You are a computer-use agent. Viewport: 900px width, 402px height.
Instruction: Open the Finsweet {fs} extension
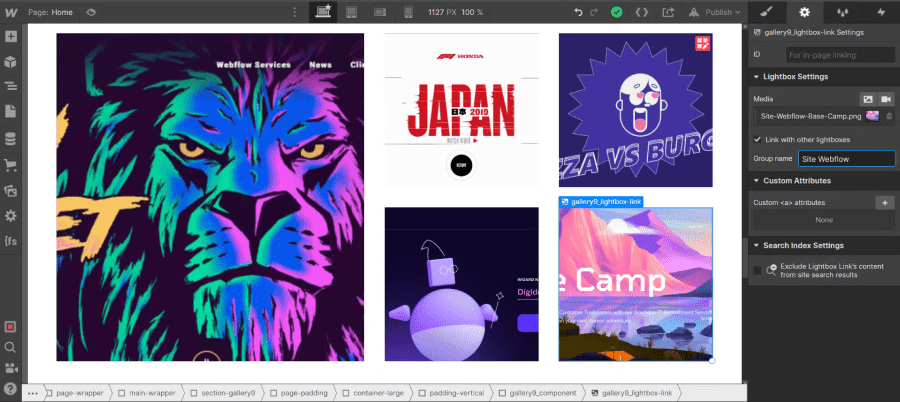click(10, 241)
